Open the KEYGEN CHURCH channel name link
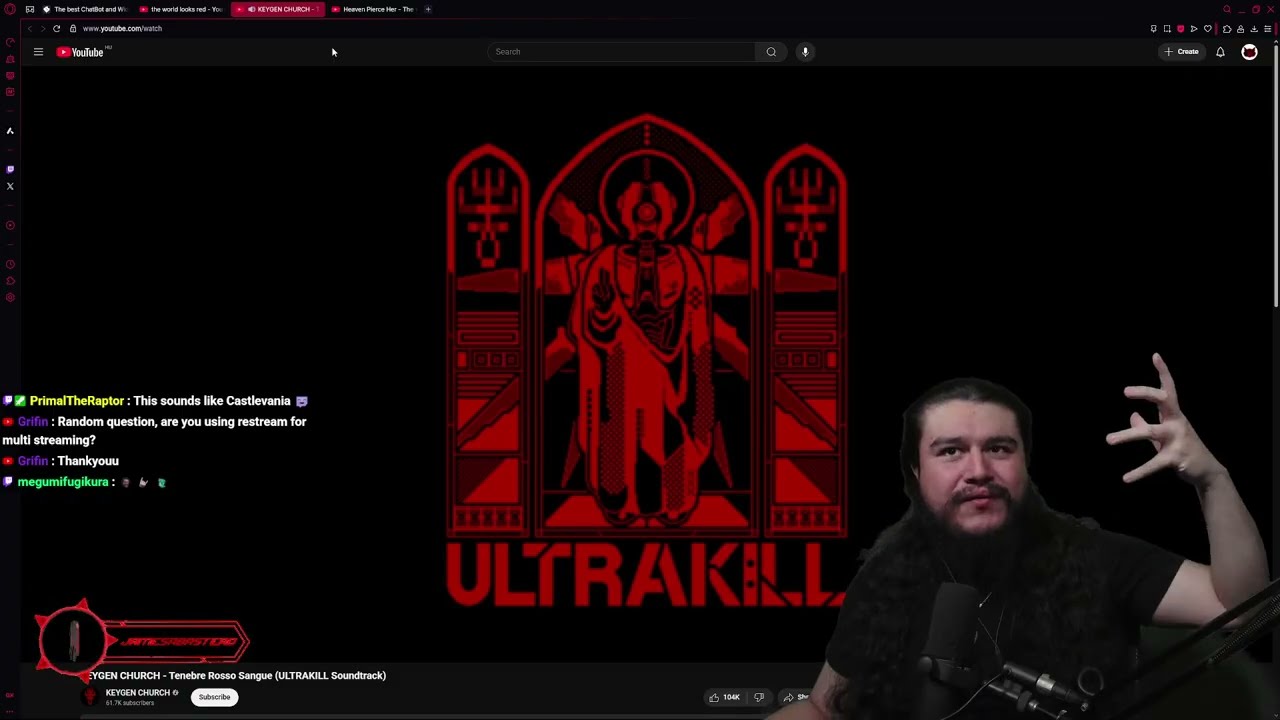Viewport: 1280px width, 720px height. tap(138, 693)
